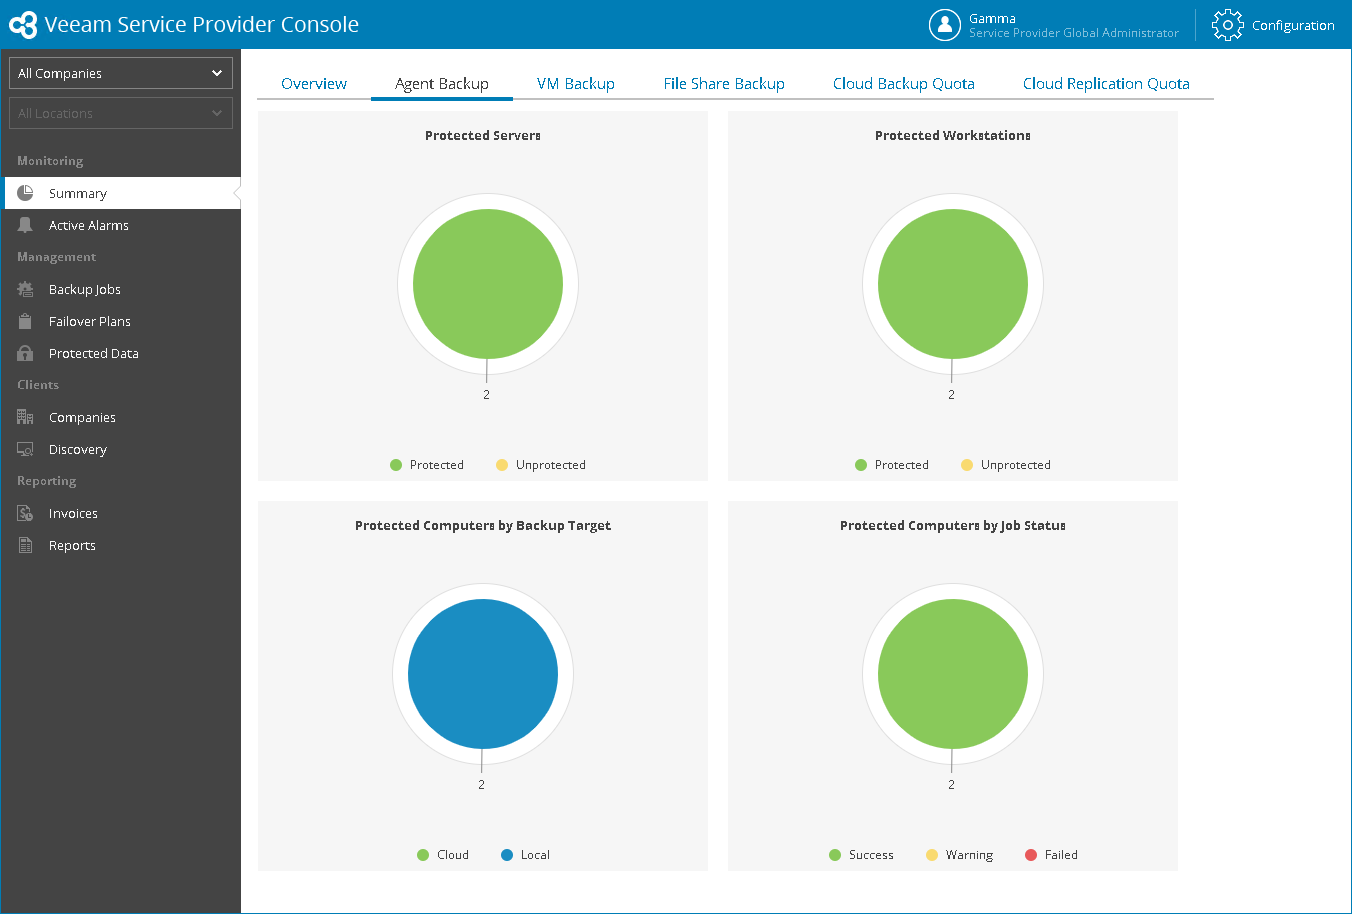Screen dimensions: 1352x914
Task: Click the Veeam logo icon
Action: tap(23, 25)
